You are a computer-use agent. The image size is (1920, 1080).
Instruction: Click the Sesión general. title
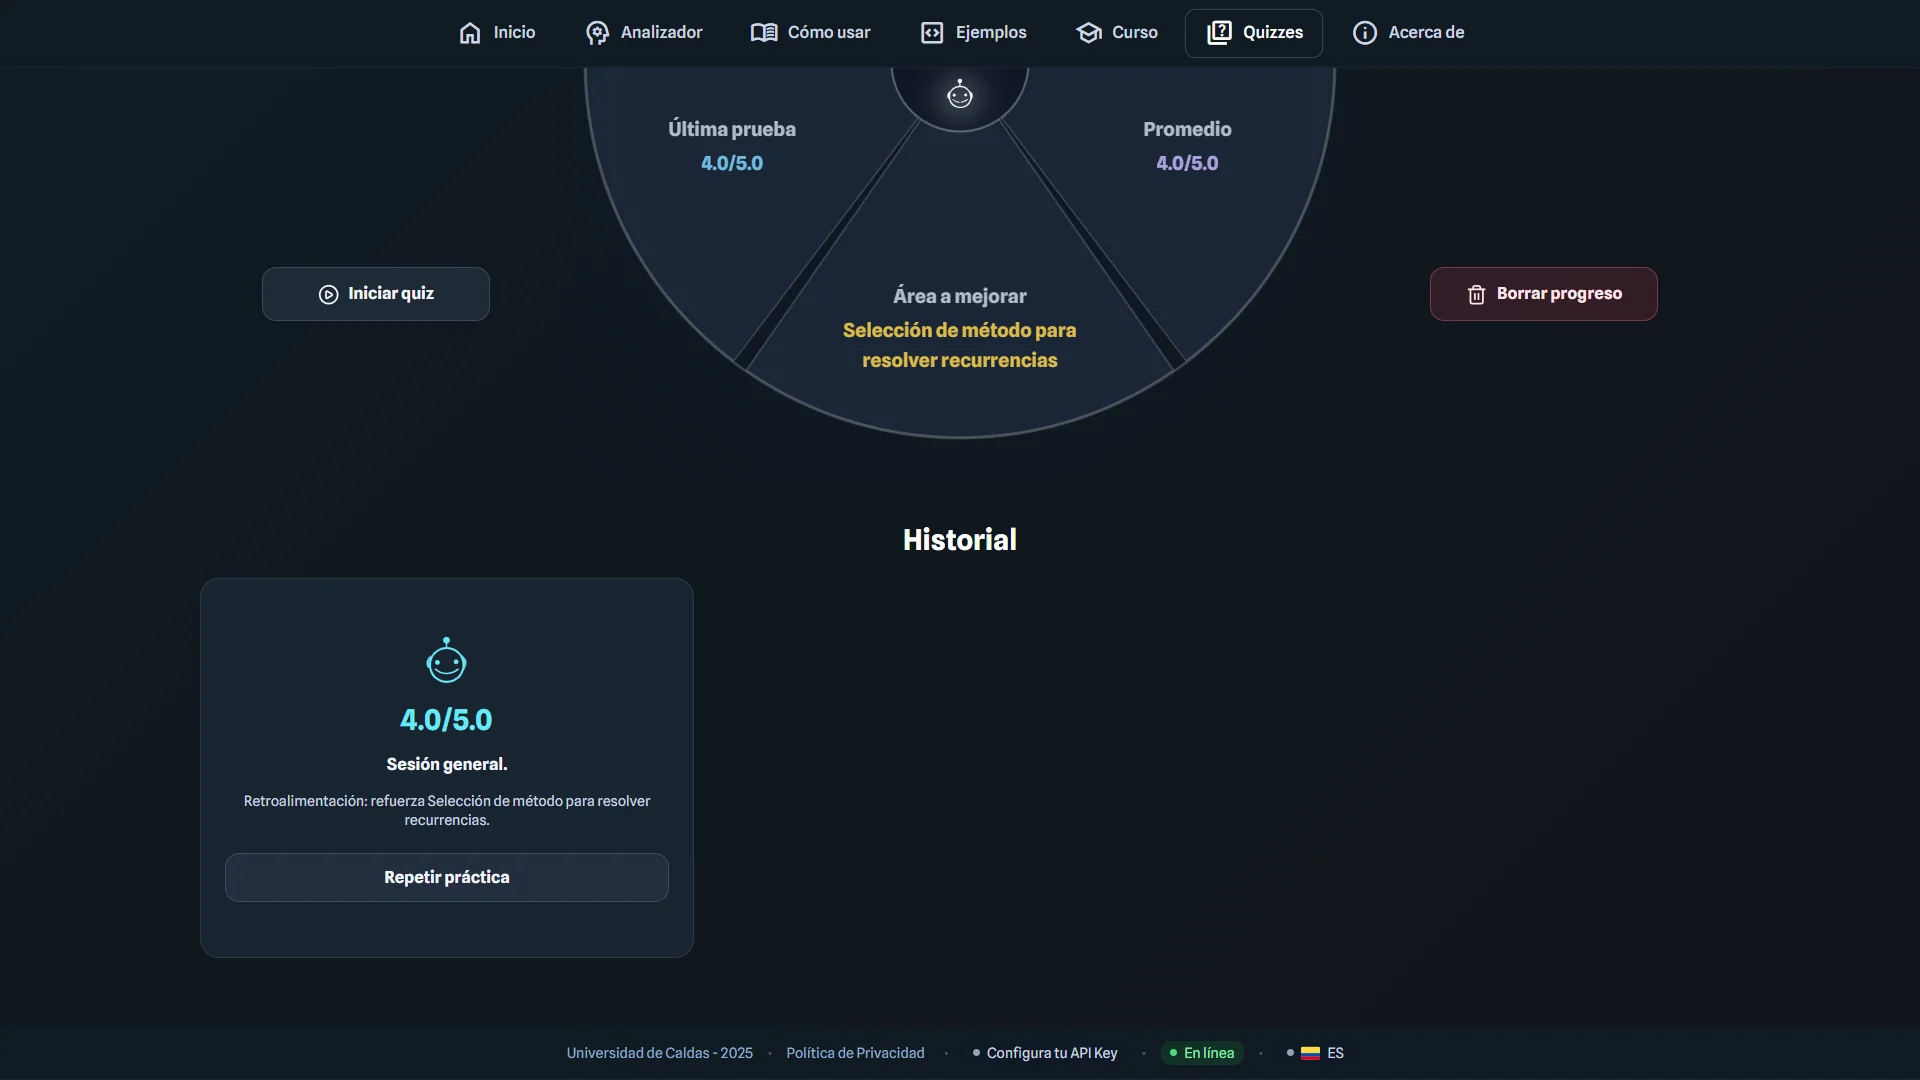click(x=447, y=764)
